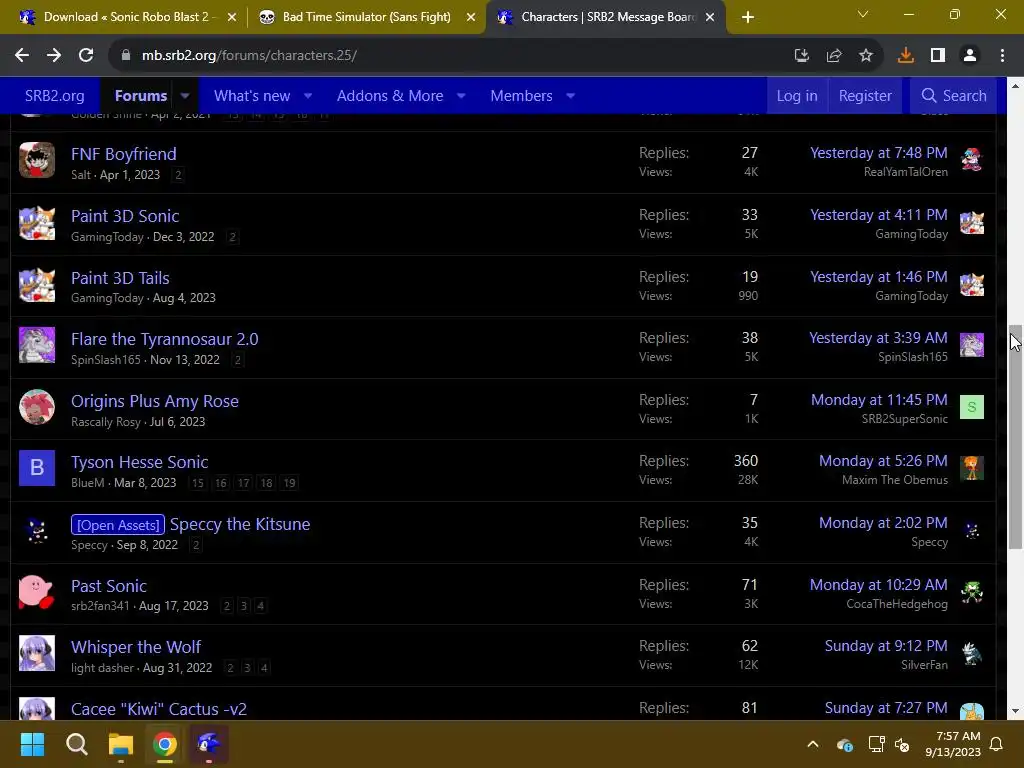Close the Characters SRB2 Message Board tab
This screenshot has height=768, width=1024.
(710, 17)
